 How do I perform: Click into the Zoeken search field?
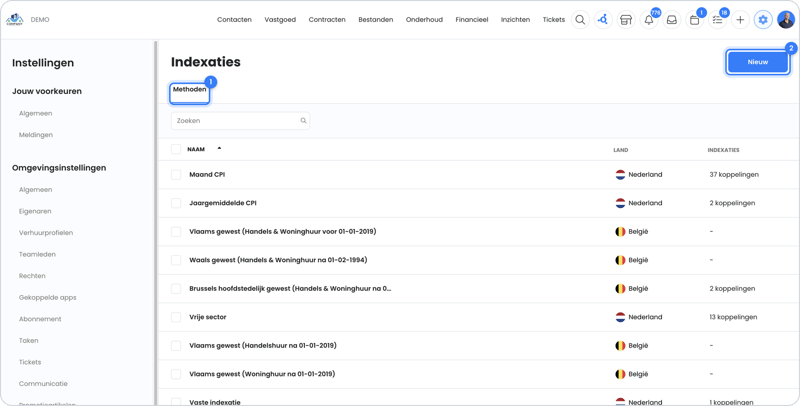point(240,121)
